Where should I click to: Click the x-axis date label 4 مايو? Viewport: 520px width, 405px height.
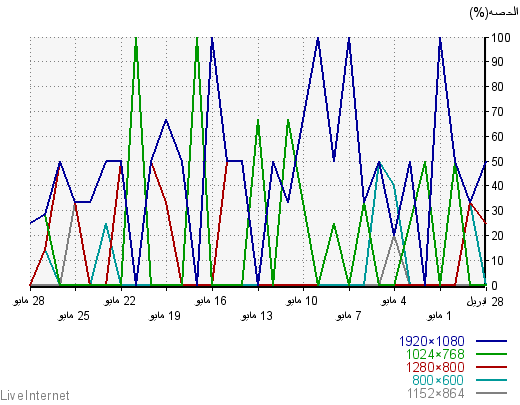[394, 301]
